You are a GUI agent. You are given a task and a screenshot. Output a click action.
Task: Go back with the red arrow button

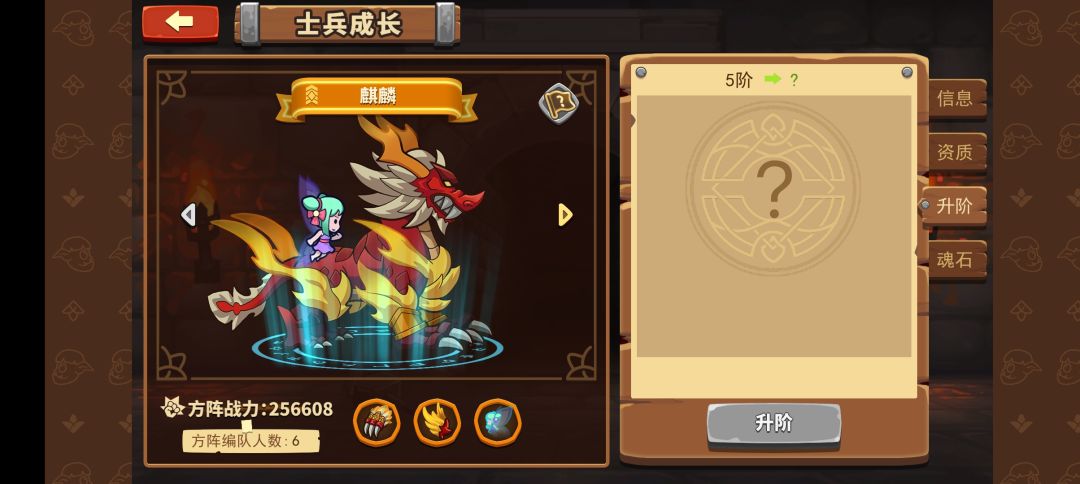coord(180,23)
